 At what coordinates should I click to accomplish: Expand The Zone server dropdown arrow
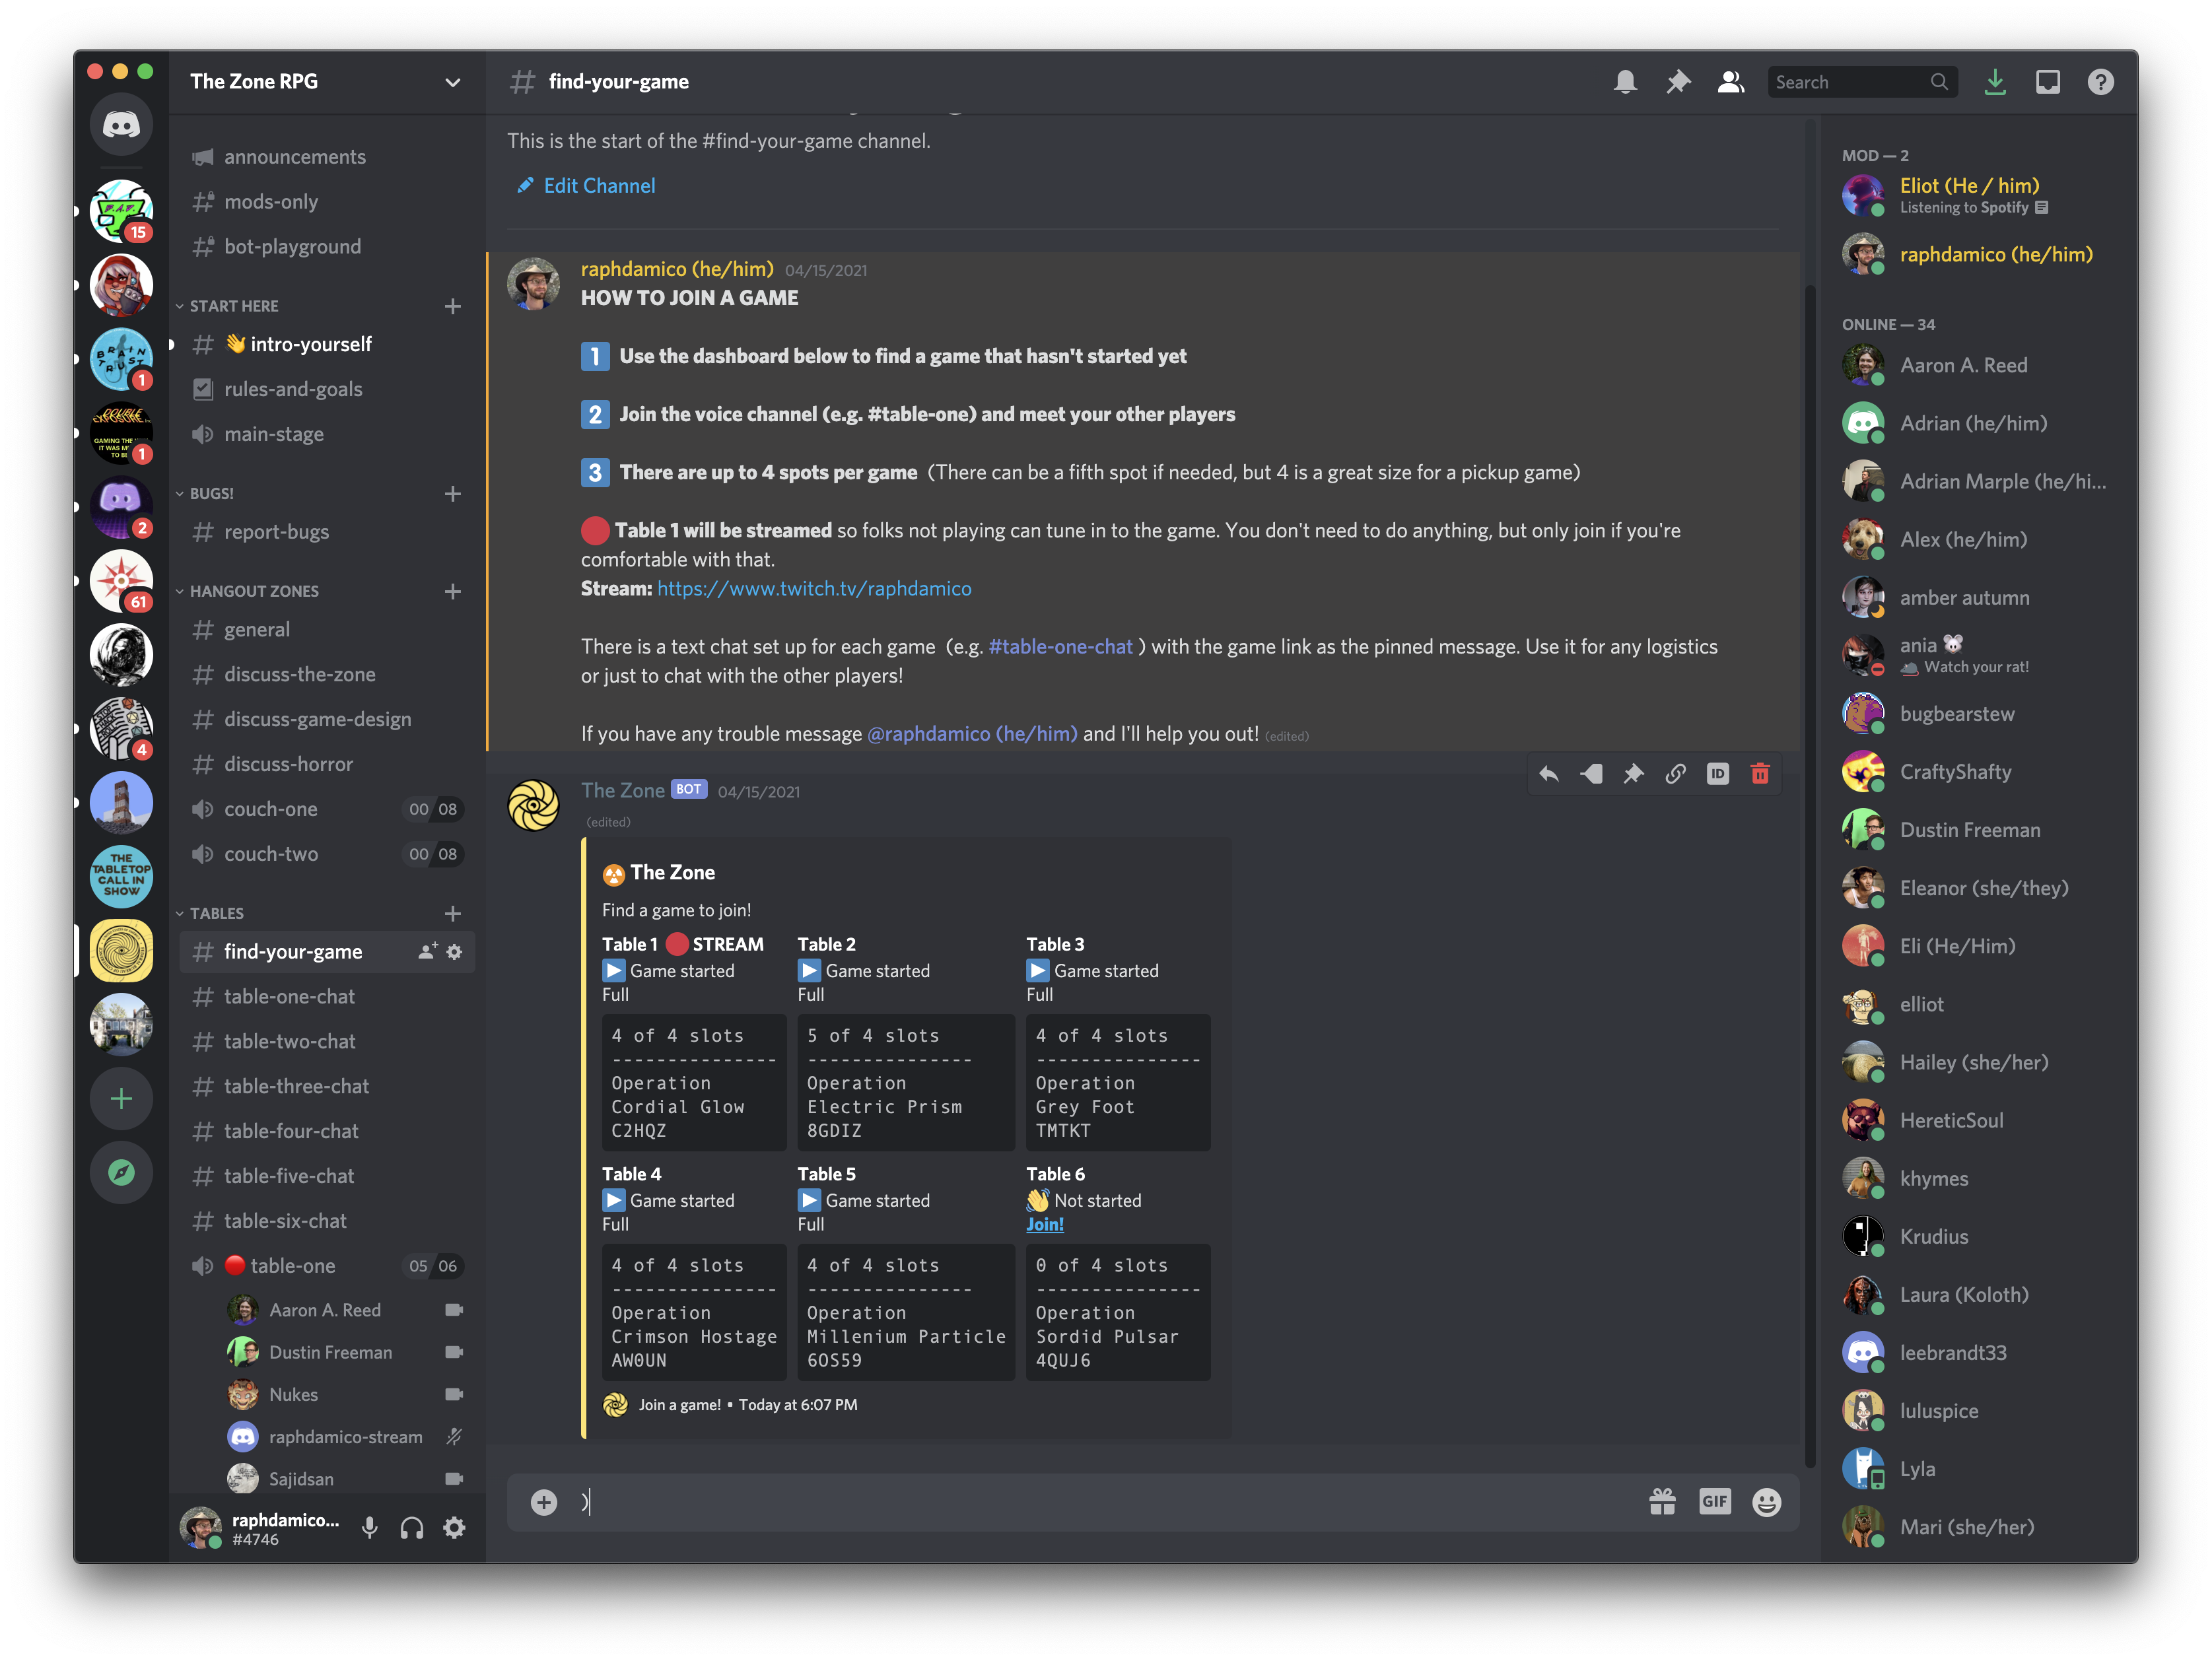(x=452, y=81)
